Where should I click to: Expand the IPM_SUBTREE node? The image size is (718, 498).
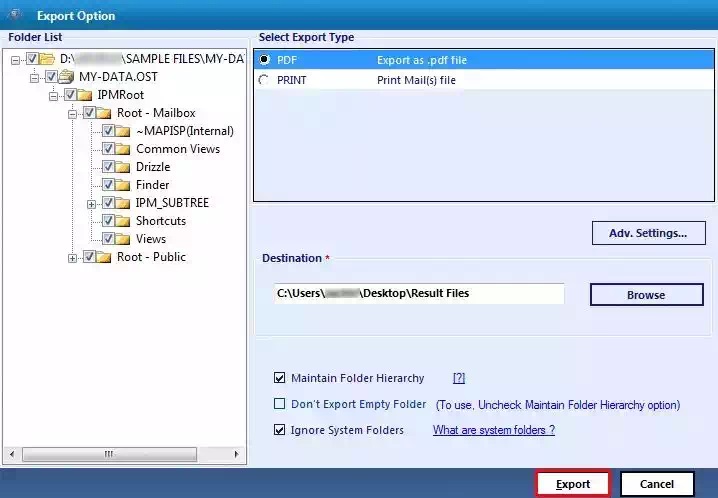(92, 204)
